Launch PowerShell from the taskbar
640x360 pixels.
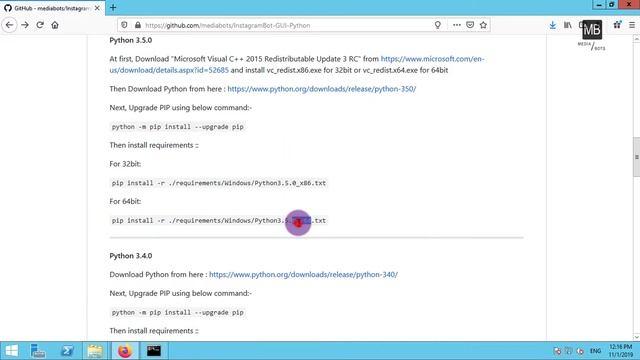pos(67,351)
